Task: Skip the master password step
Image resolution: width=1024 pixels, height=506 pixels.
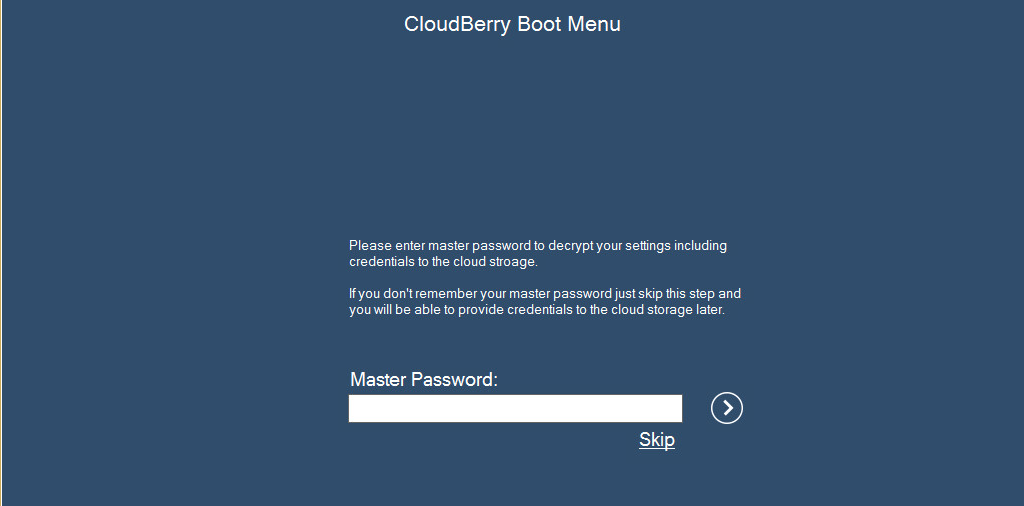Action: pyautogui.click(x=656, y=440)
